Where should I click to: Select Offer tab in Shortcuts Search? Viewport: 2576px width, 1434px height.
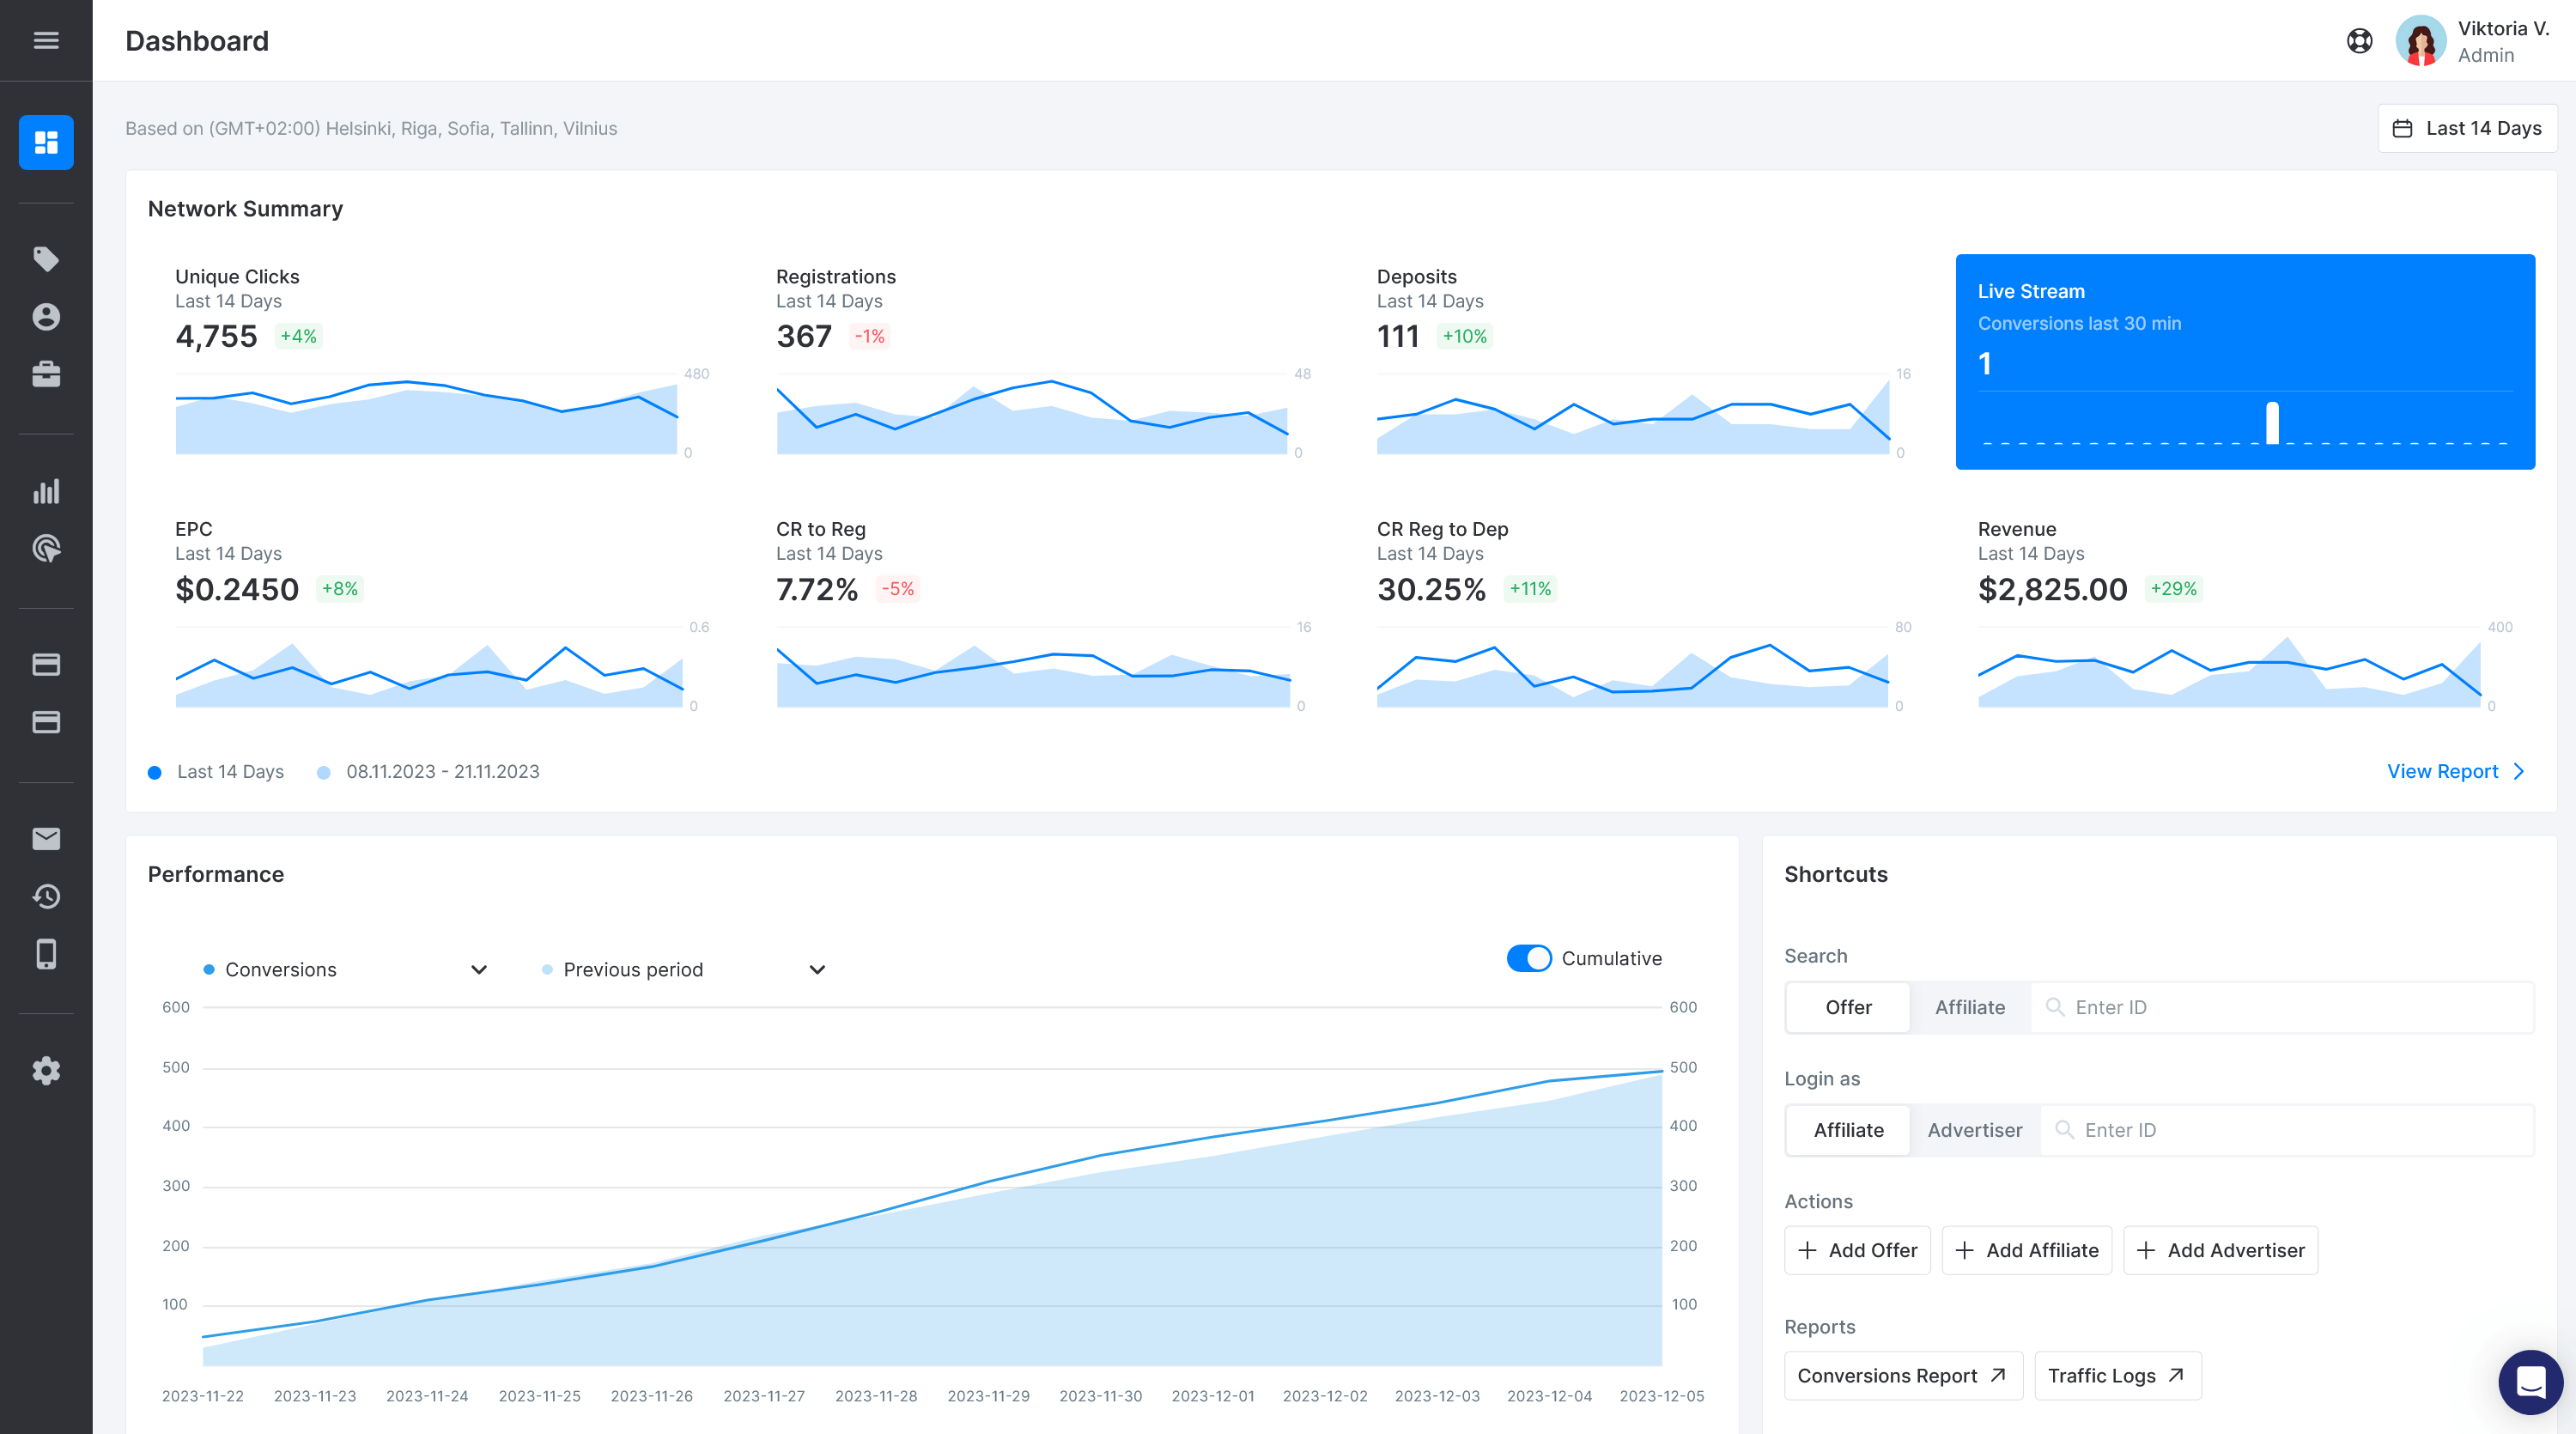click(1849, 1006)
